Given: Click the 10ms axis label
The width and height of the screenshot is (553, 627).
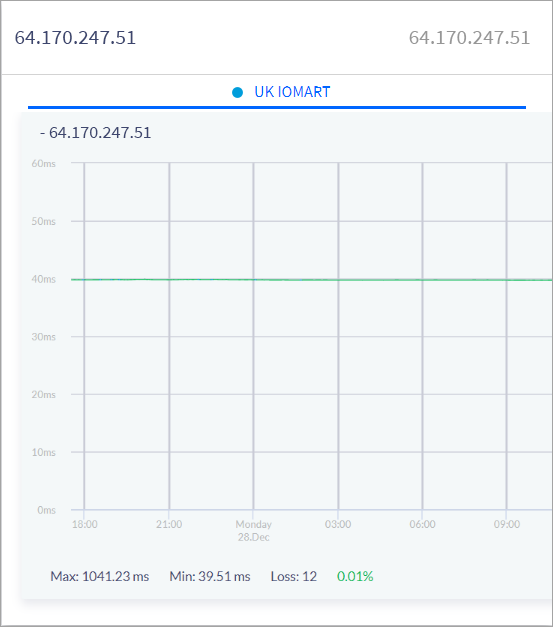Looking at the screenshot, I should (x=44, y=452).
